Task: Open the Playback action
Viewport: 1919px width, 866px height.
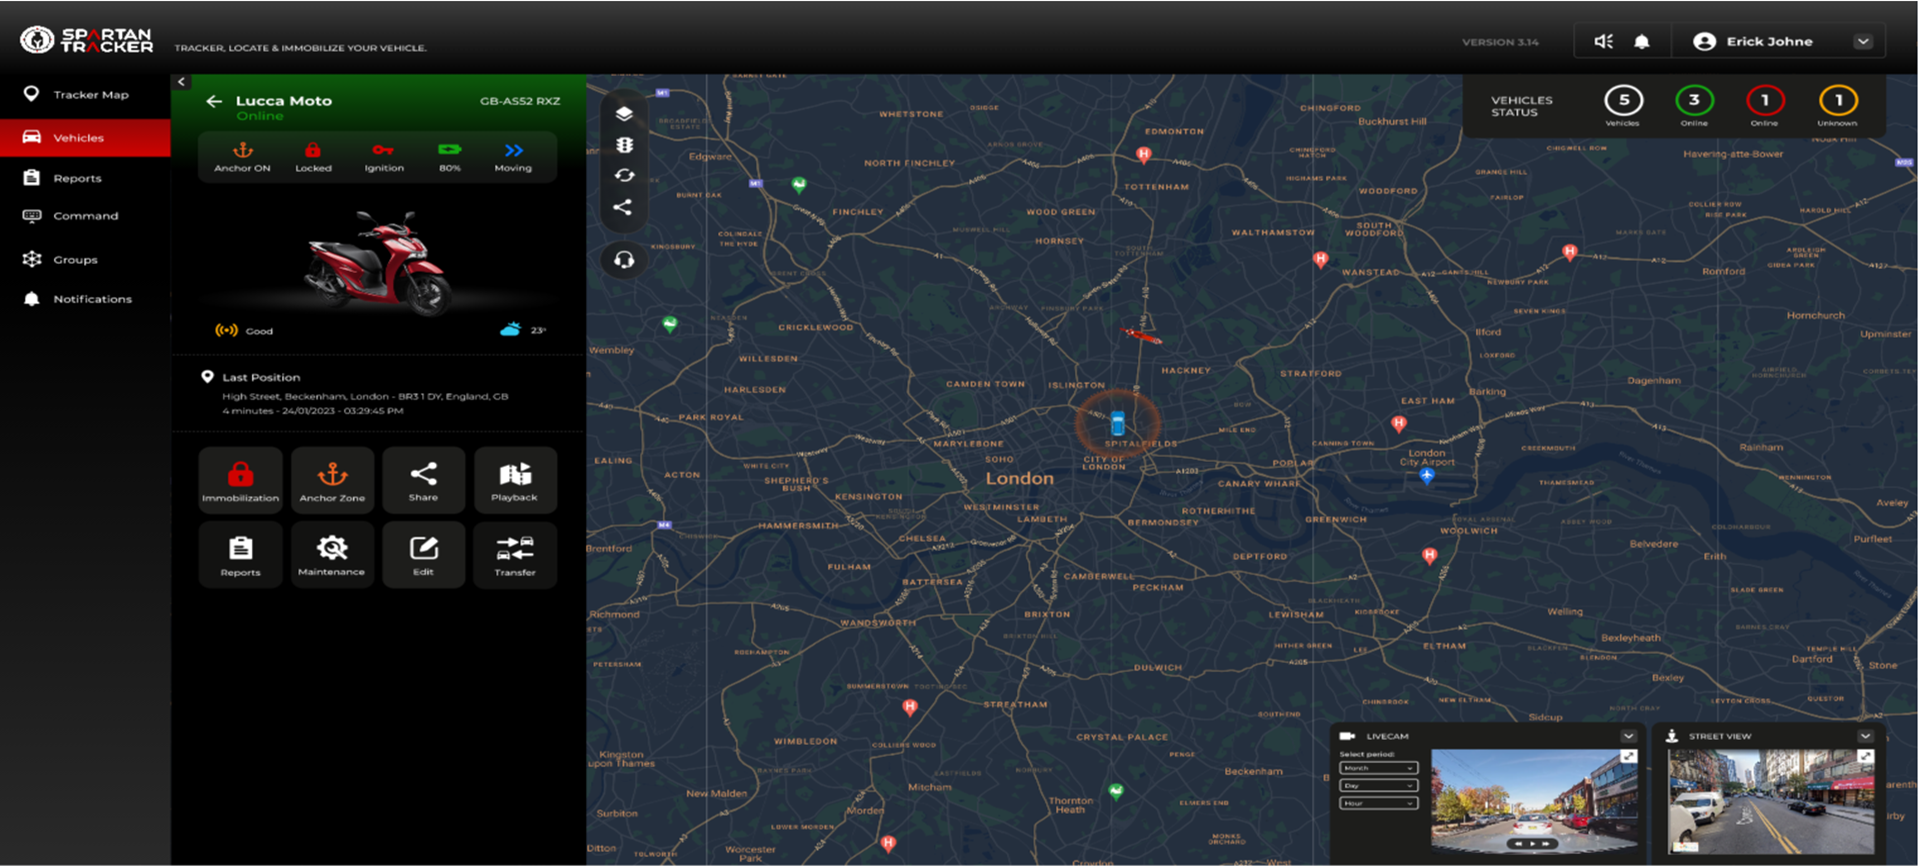Action: (x=515, y=480)
